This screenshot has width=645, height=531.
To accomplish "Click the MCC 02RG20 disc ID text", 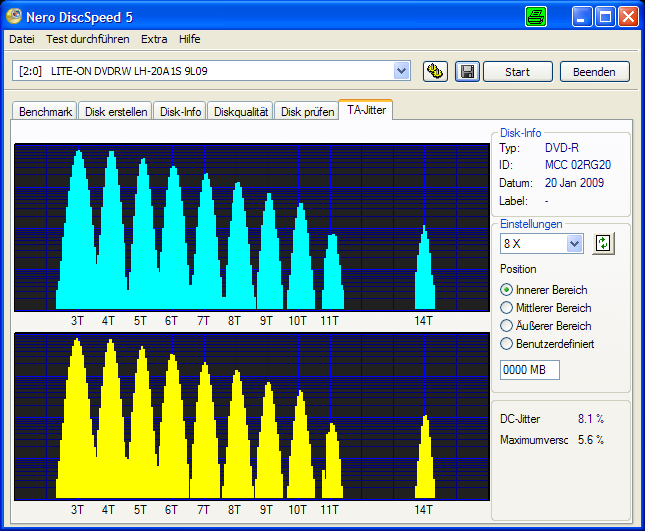I will [x=578, y=165].
